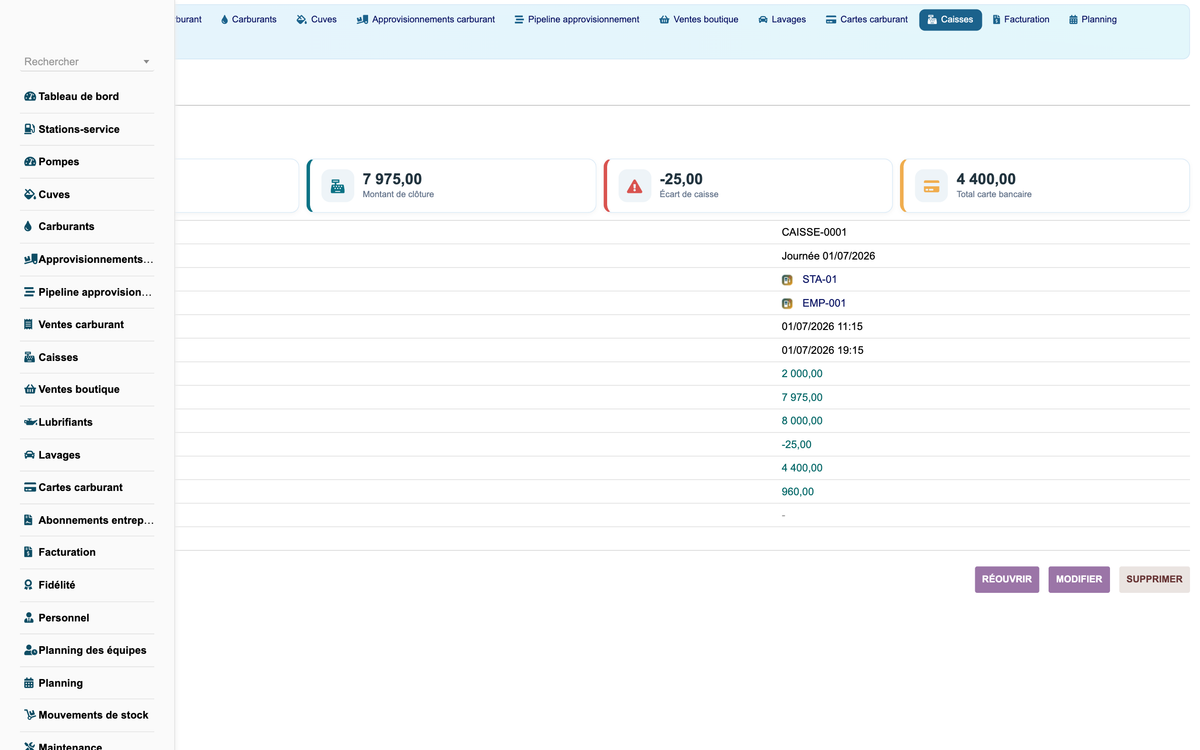Open the Rechercher dropdown arrow
The height and width of the screenshot is (750, 1200).
point(146,62)
